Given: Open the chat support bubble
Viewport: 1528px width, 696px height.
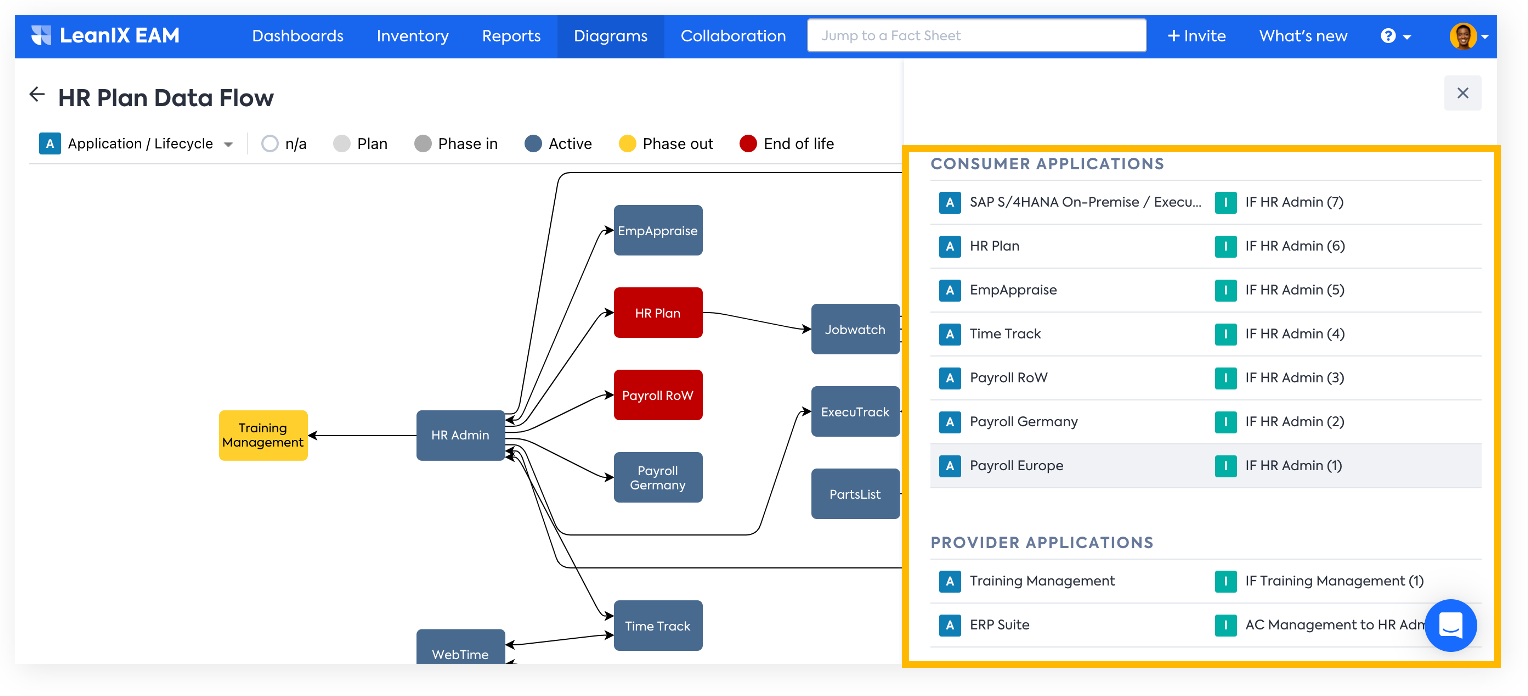Looking at the screenshot, I should (1451, 626).
